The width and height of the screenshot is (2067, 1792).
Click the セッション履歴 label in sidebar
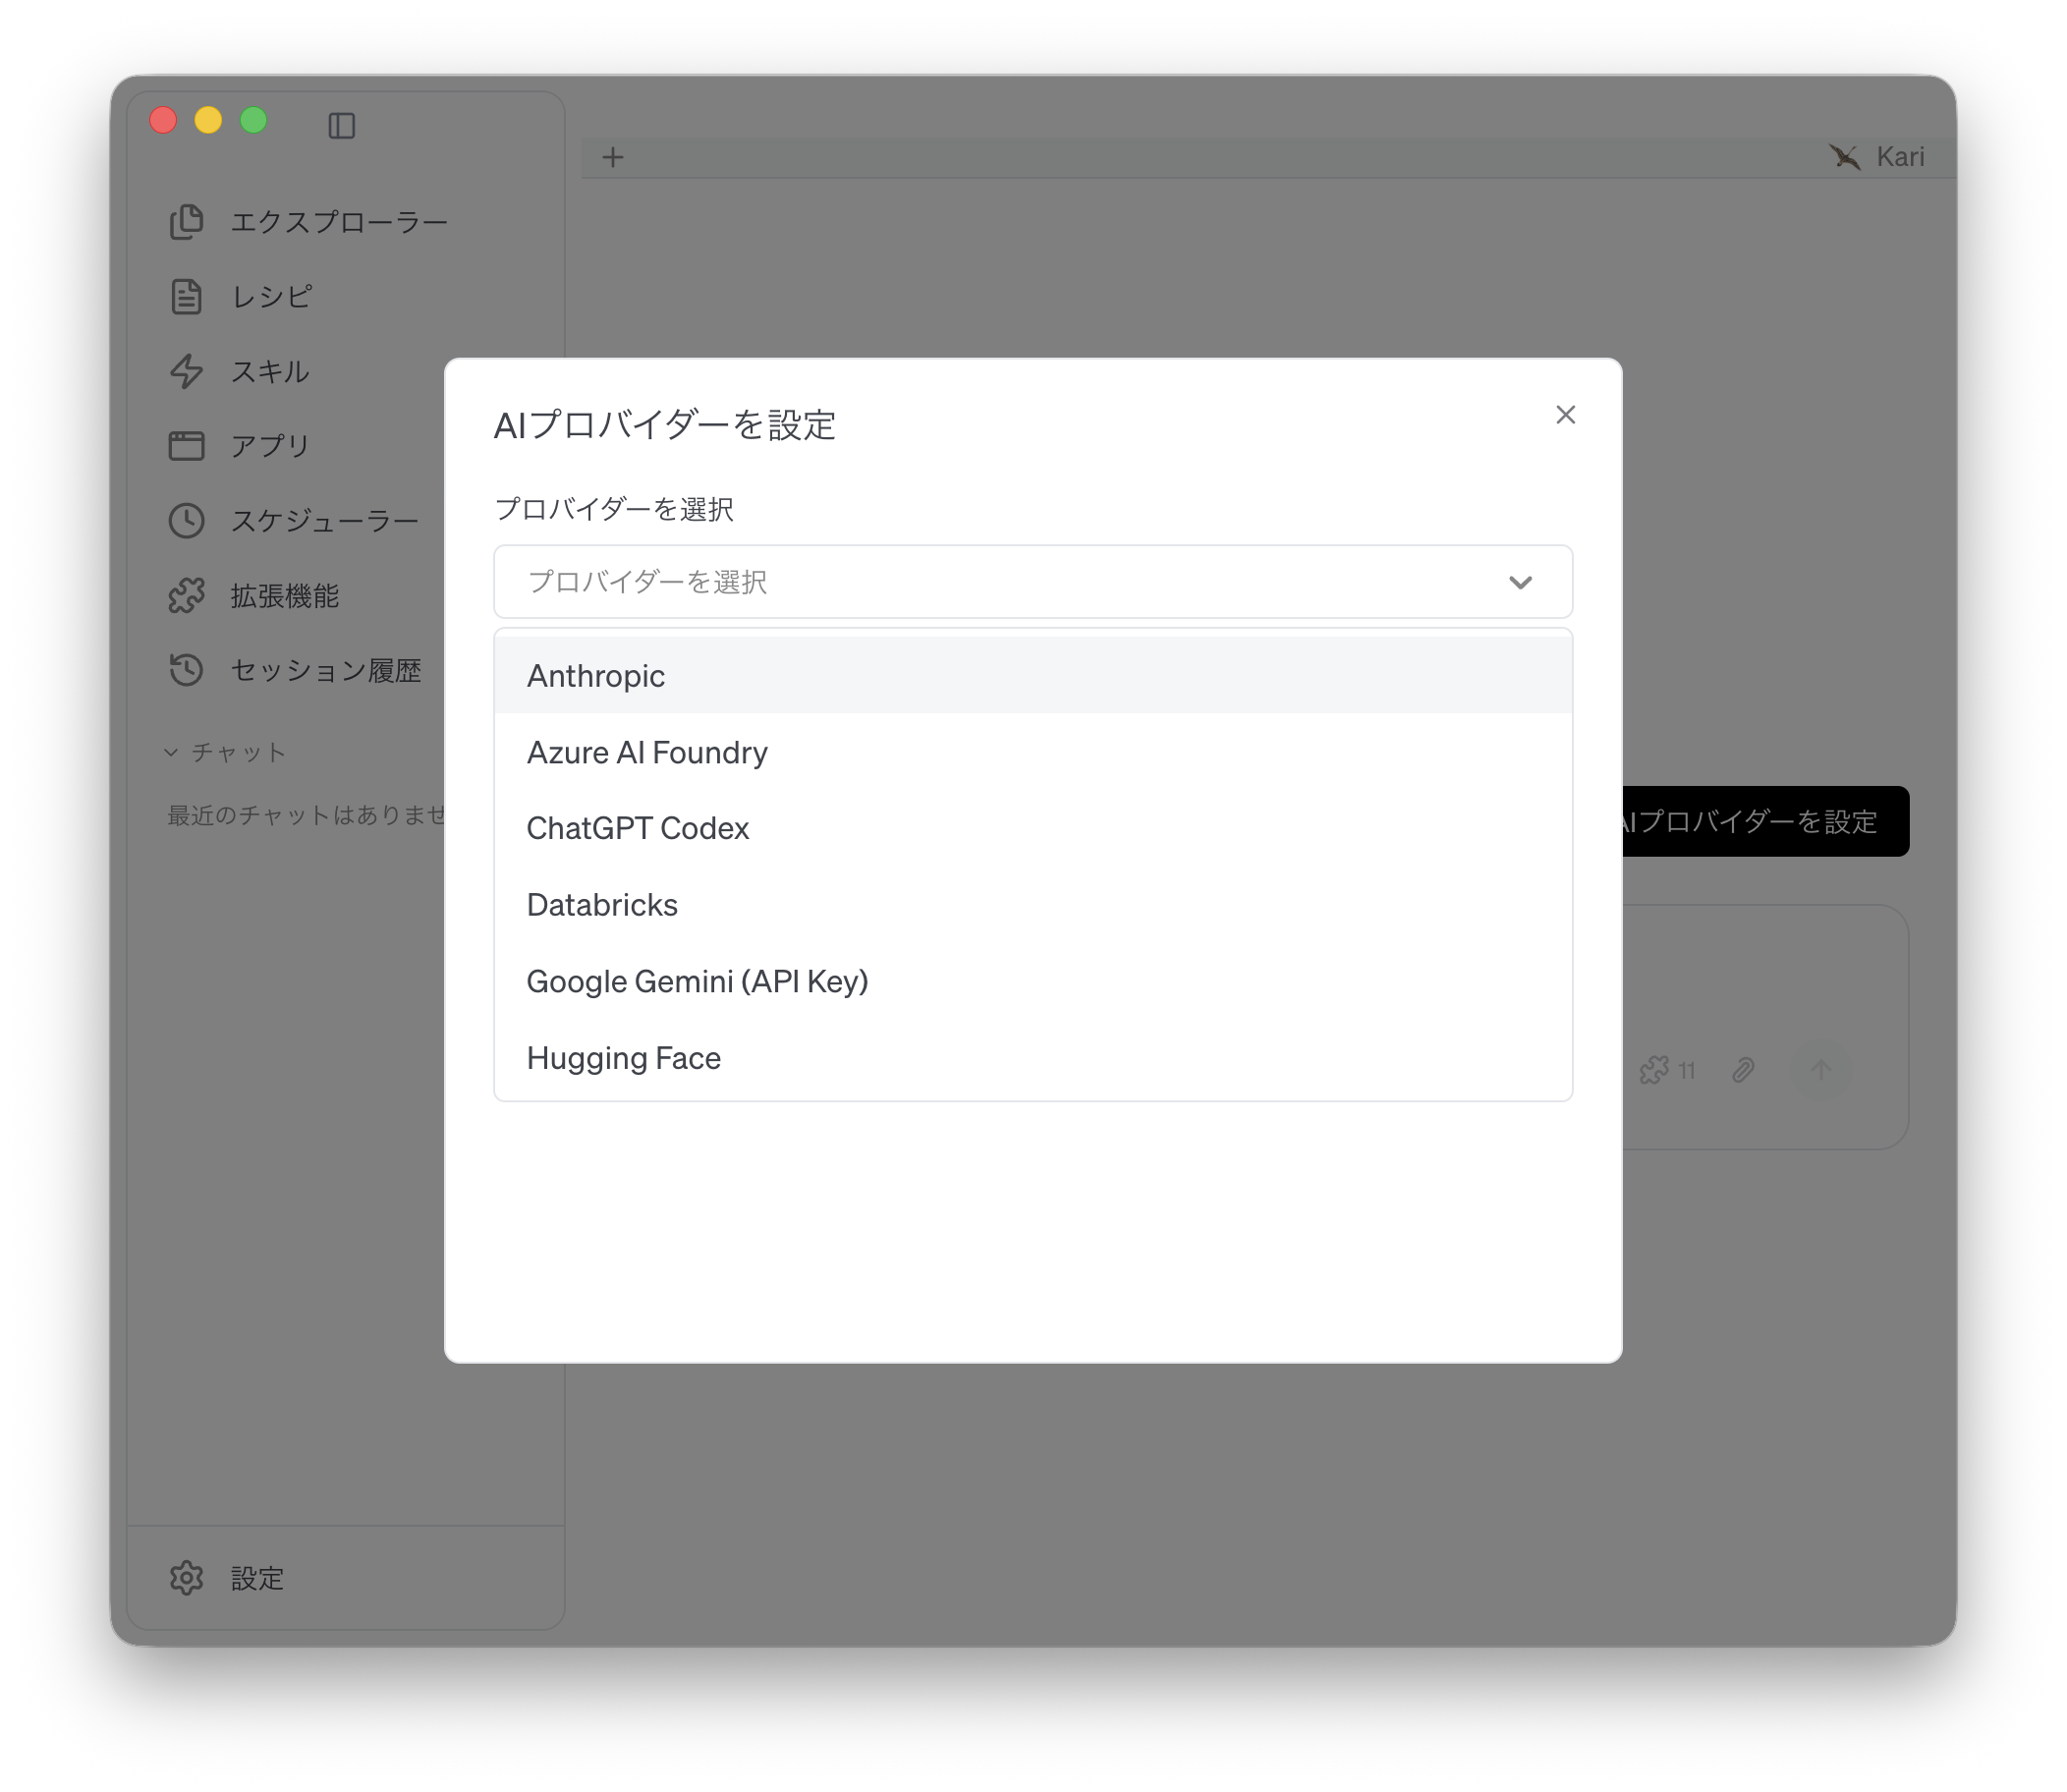click(326, 670)
